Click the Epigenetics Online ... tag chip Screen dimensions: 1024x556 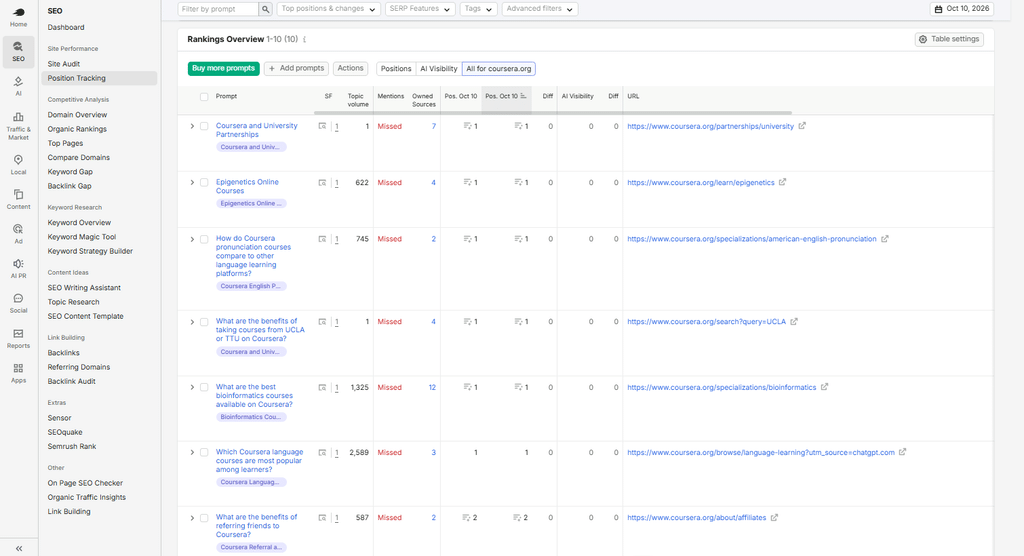[251, 203]
